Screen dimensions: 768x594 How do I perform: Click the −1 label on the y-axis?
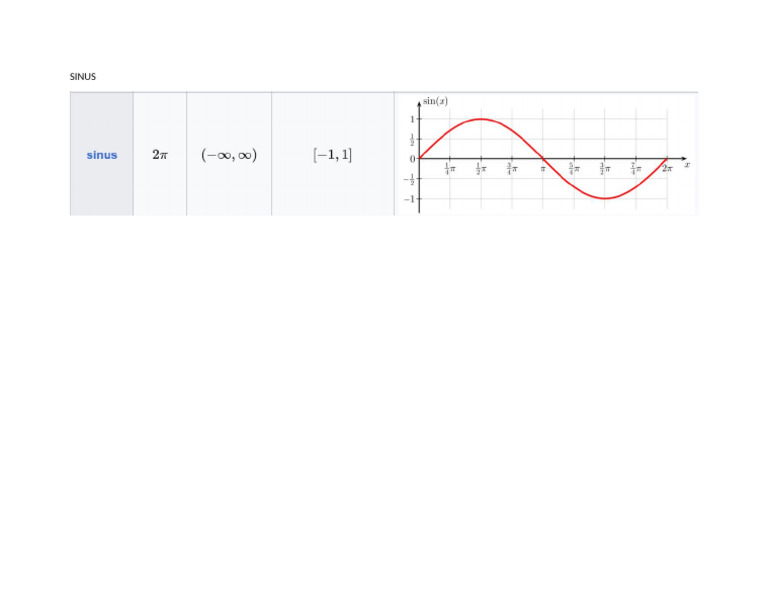point(411,198)
